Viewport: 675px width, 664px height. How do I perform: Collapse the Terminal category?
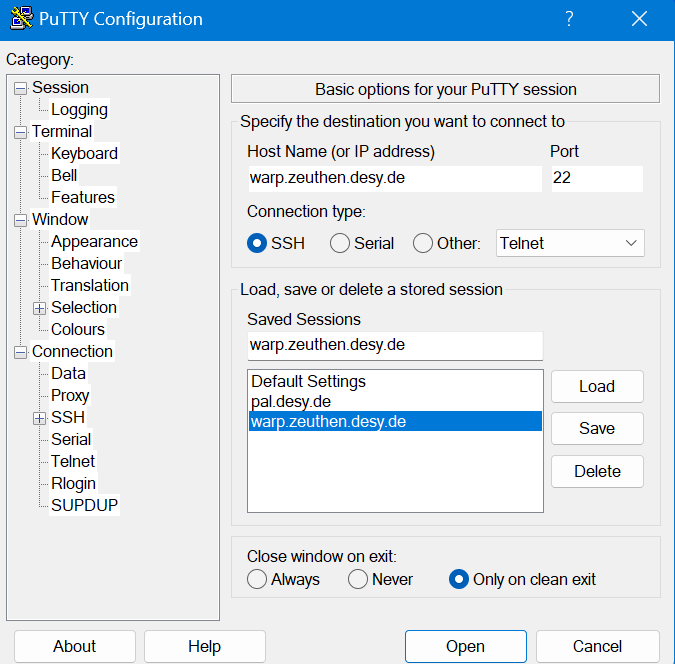pos(20,132)
